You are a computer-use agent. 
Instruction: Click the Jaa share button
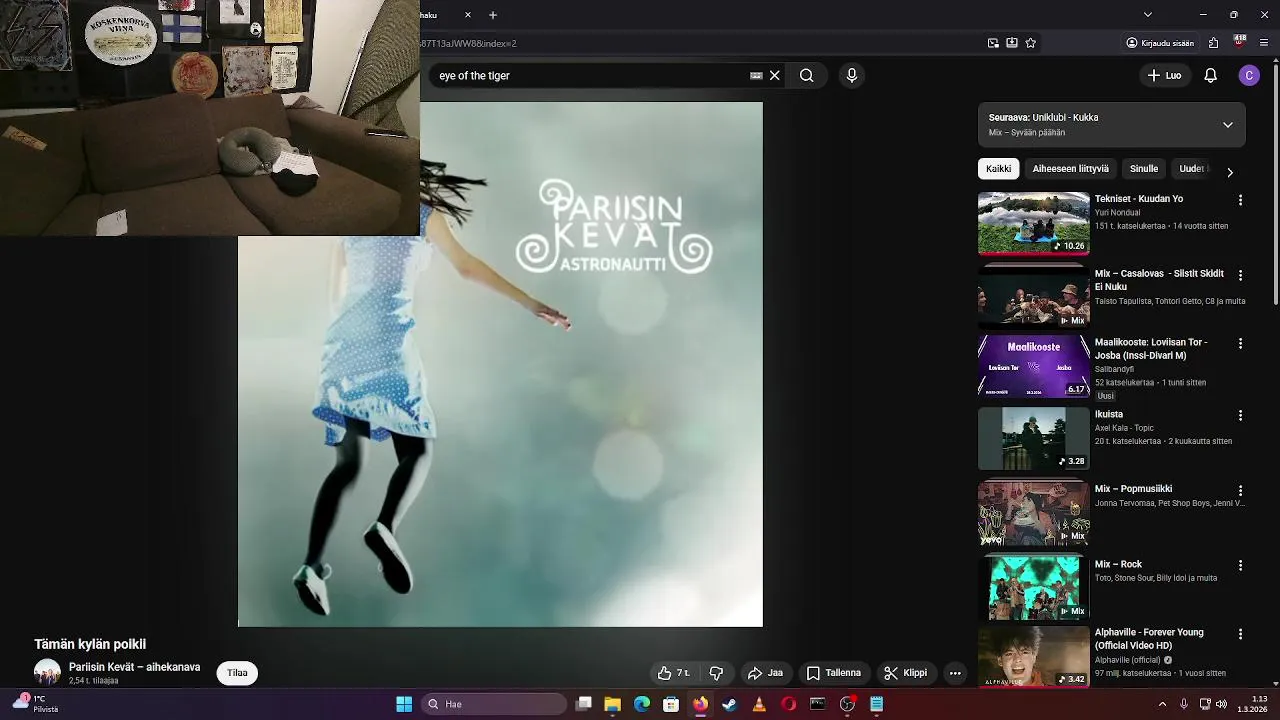(765, 673)
